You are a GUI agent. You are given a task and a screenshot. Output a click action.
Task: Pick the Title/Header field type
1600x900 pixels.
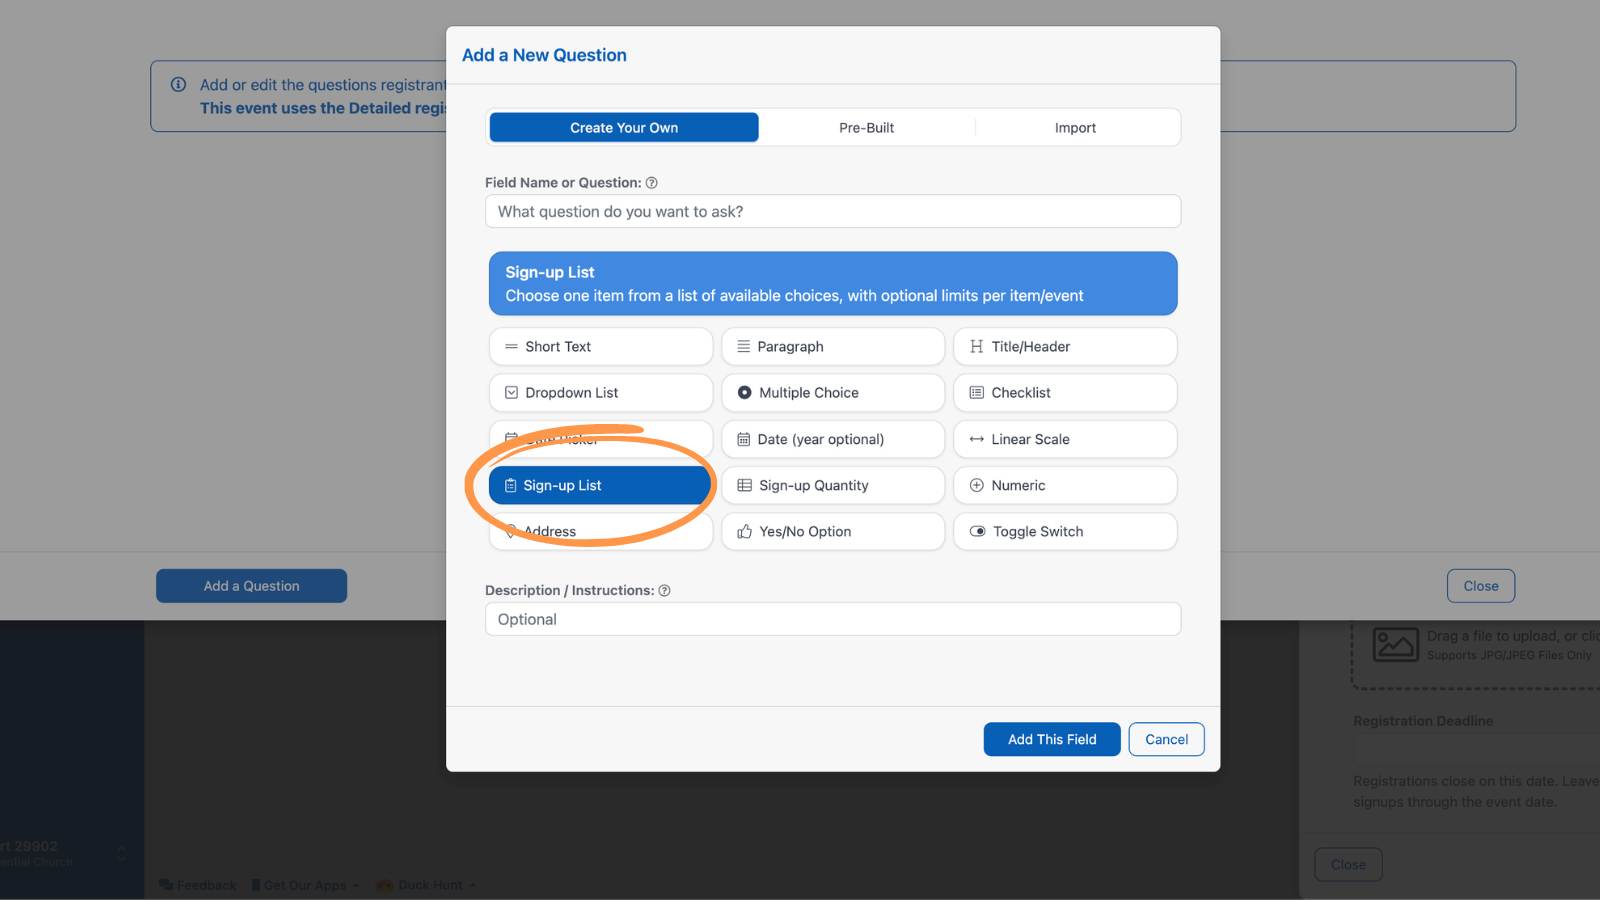click(x=1065, y=346)
